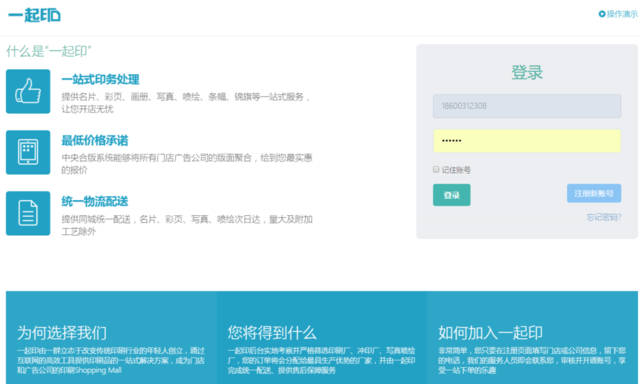Click the thumbs-up icon beside 一站式印务处理
Image resolution: width=640 pixels, height=384 pixels.
pos(28,91)
